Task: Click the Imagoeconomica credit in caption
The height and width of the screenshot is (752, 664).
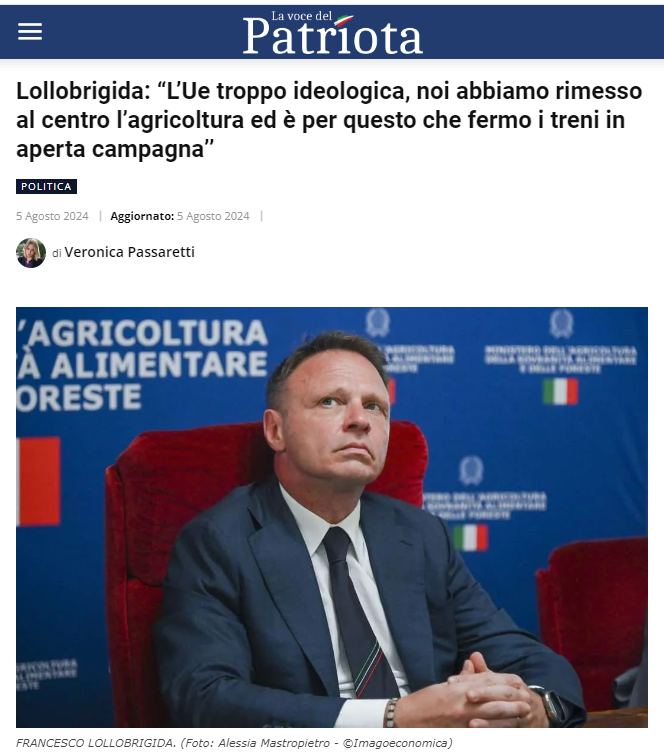Action: coord(397,743)
